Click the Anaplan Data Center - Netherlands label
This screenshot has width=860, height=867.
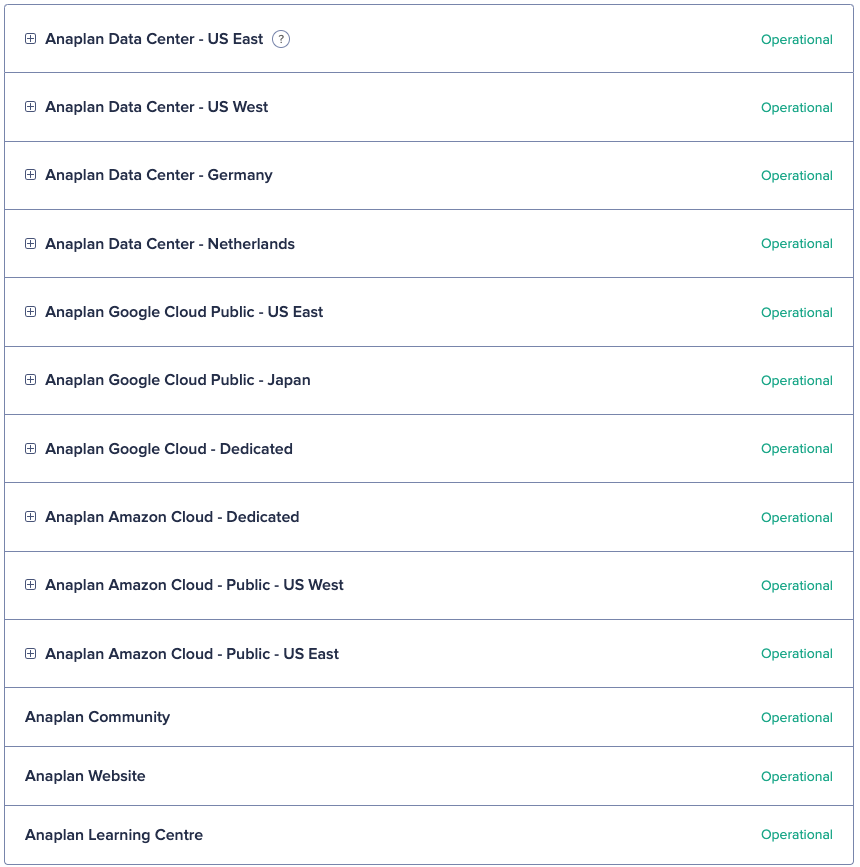(170, 244)
